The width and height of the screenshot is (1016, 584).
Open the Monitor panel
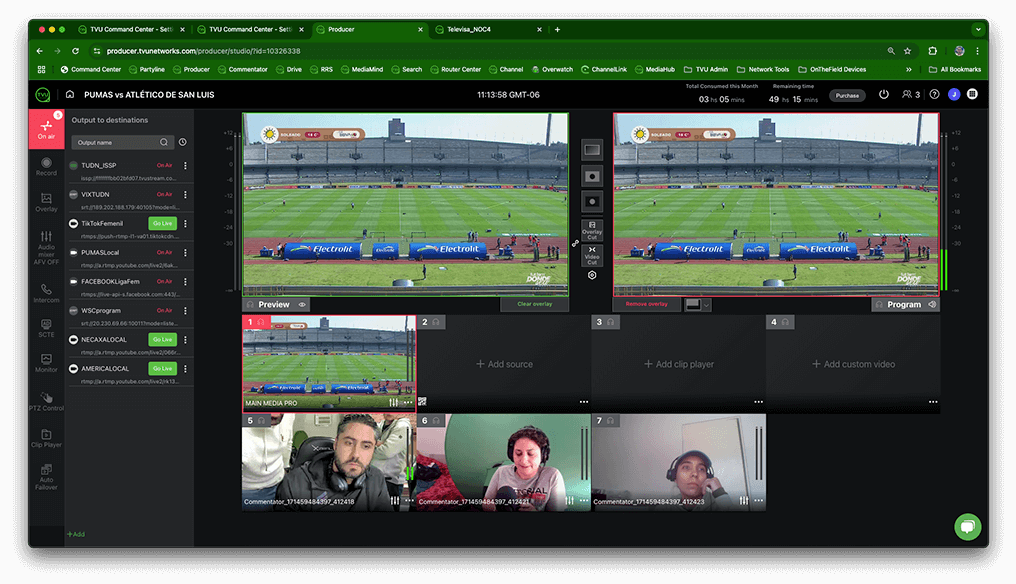[46, 363]
